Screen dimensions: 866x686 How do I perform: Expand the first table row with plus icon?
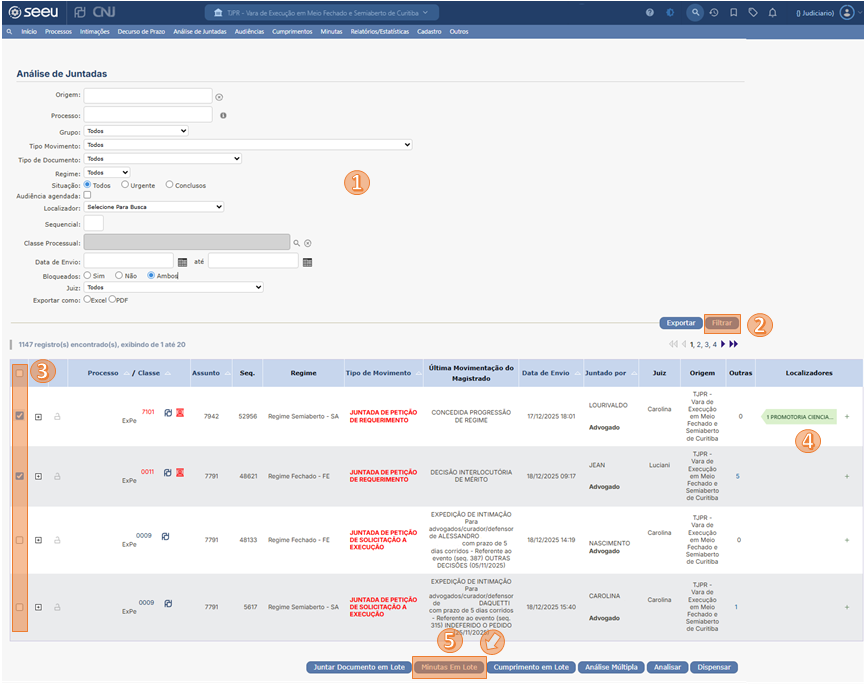click(38, 417)
